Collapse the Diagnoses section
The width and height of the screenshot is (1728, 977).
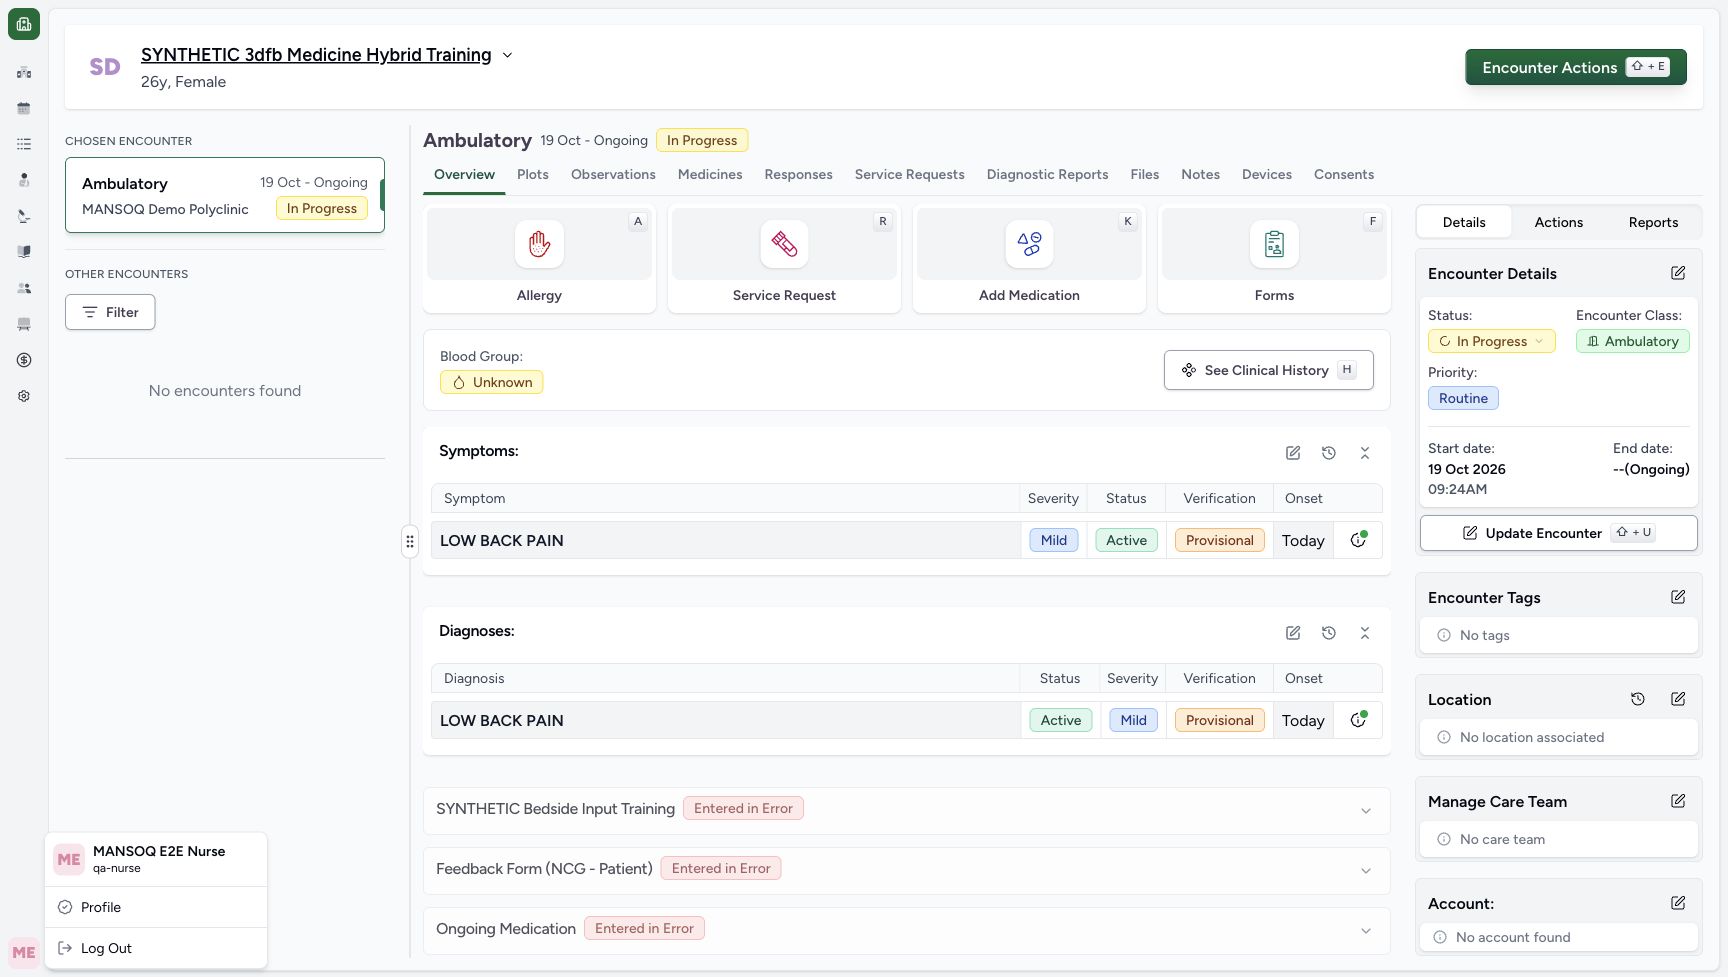click(x=1365, y=633)
